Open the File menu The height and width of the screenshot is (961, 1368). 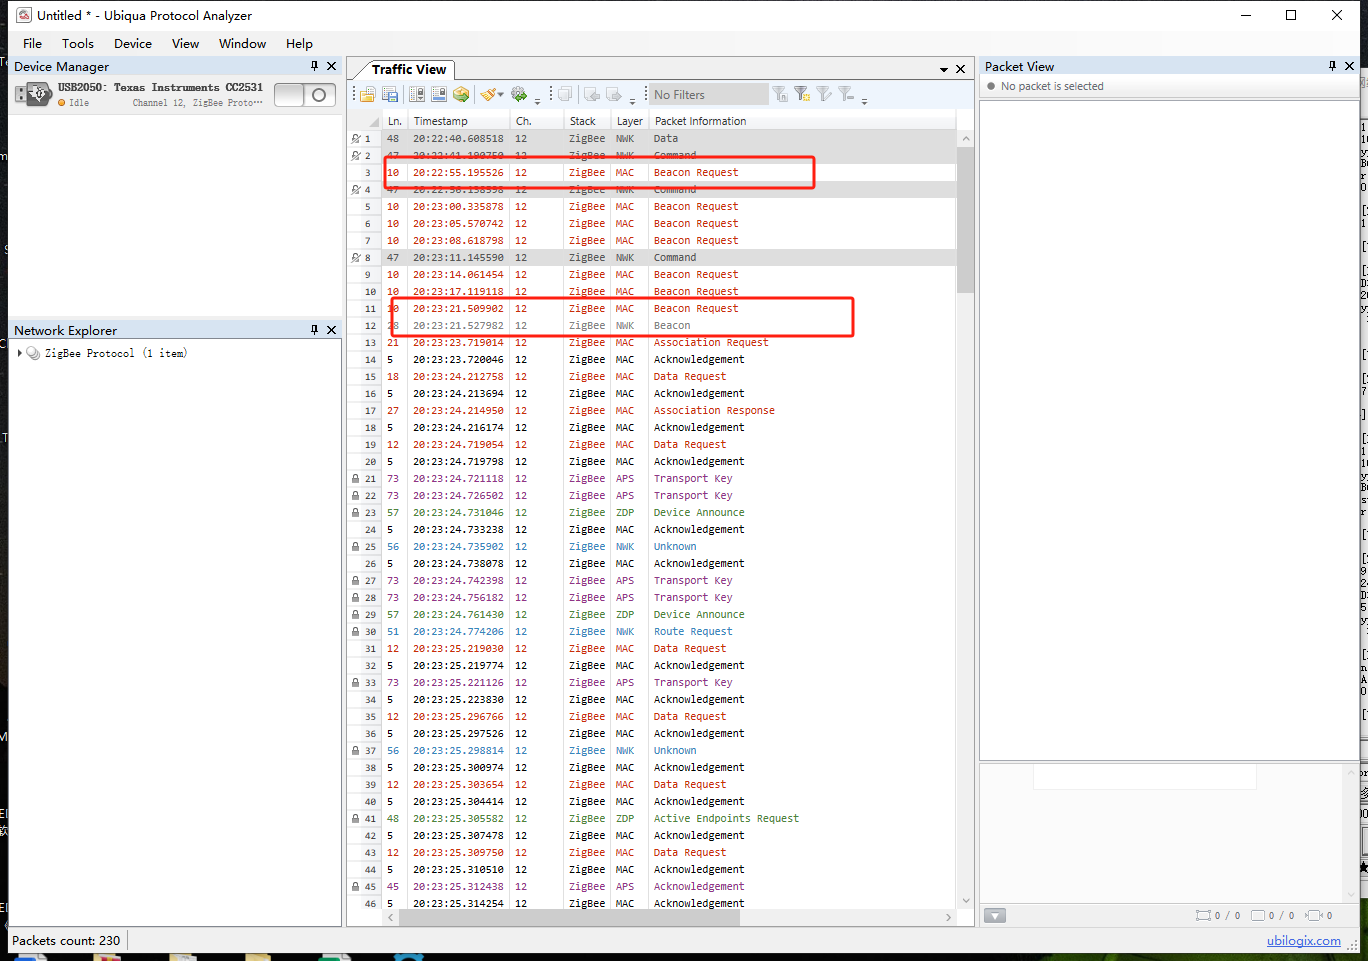pyautogui.click(x=33, y=43)
